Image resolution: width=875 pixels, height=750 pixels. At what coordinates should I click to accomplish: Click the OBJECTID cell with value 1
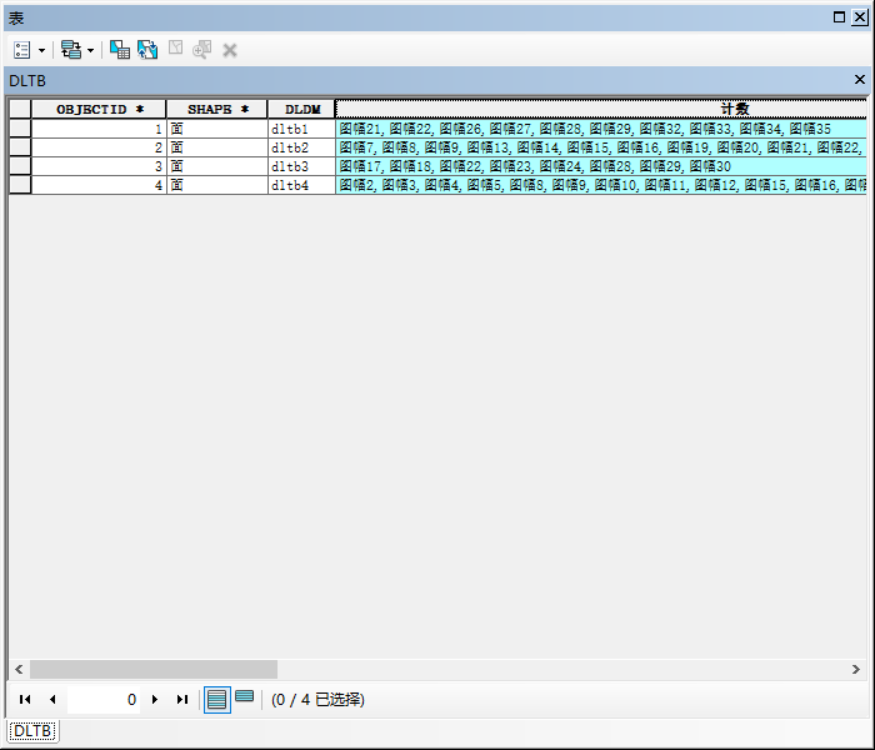tap(99, 129)
